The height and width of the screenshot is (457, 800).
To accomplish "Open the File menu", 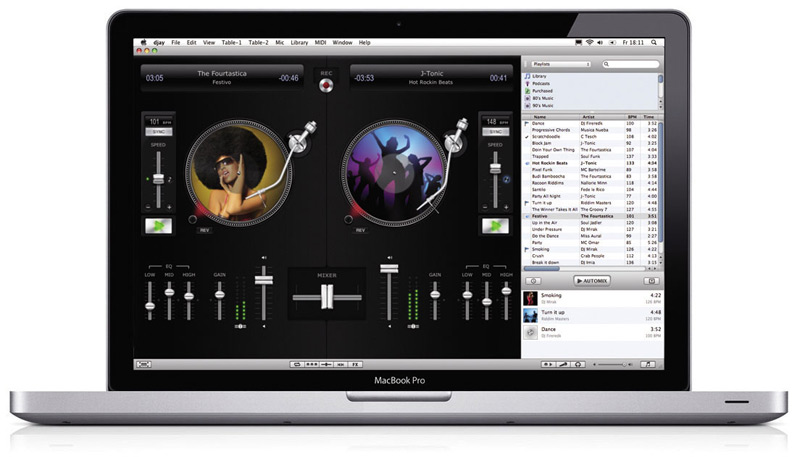I will coord(176,43).
